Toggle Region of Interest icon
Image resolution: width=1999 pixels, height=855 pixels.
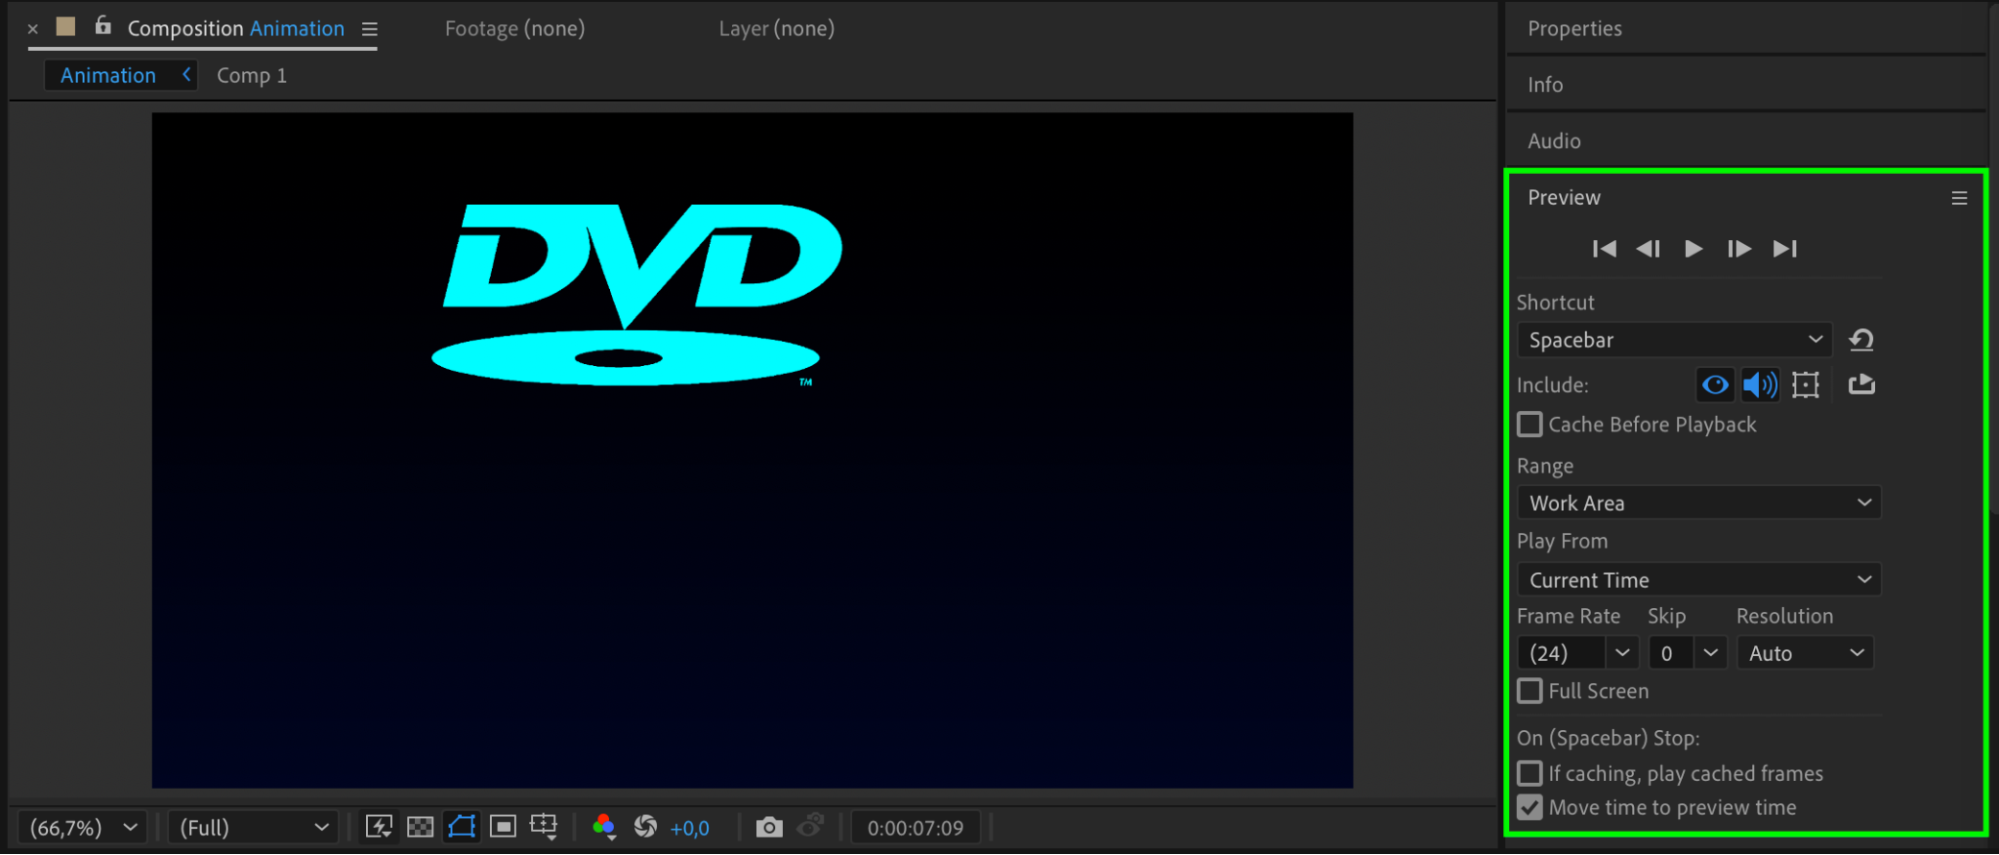(x=503, y=827)
